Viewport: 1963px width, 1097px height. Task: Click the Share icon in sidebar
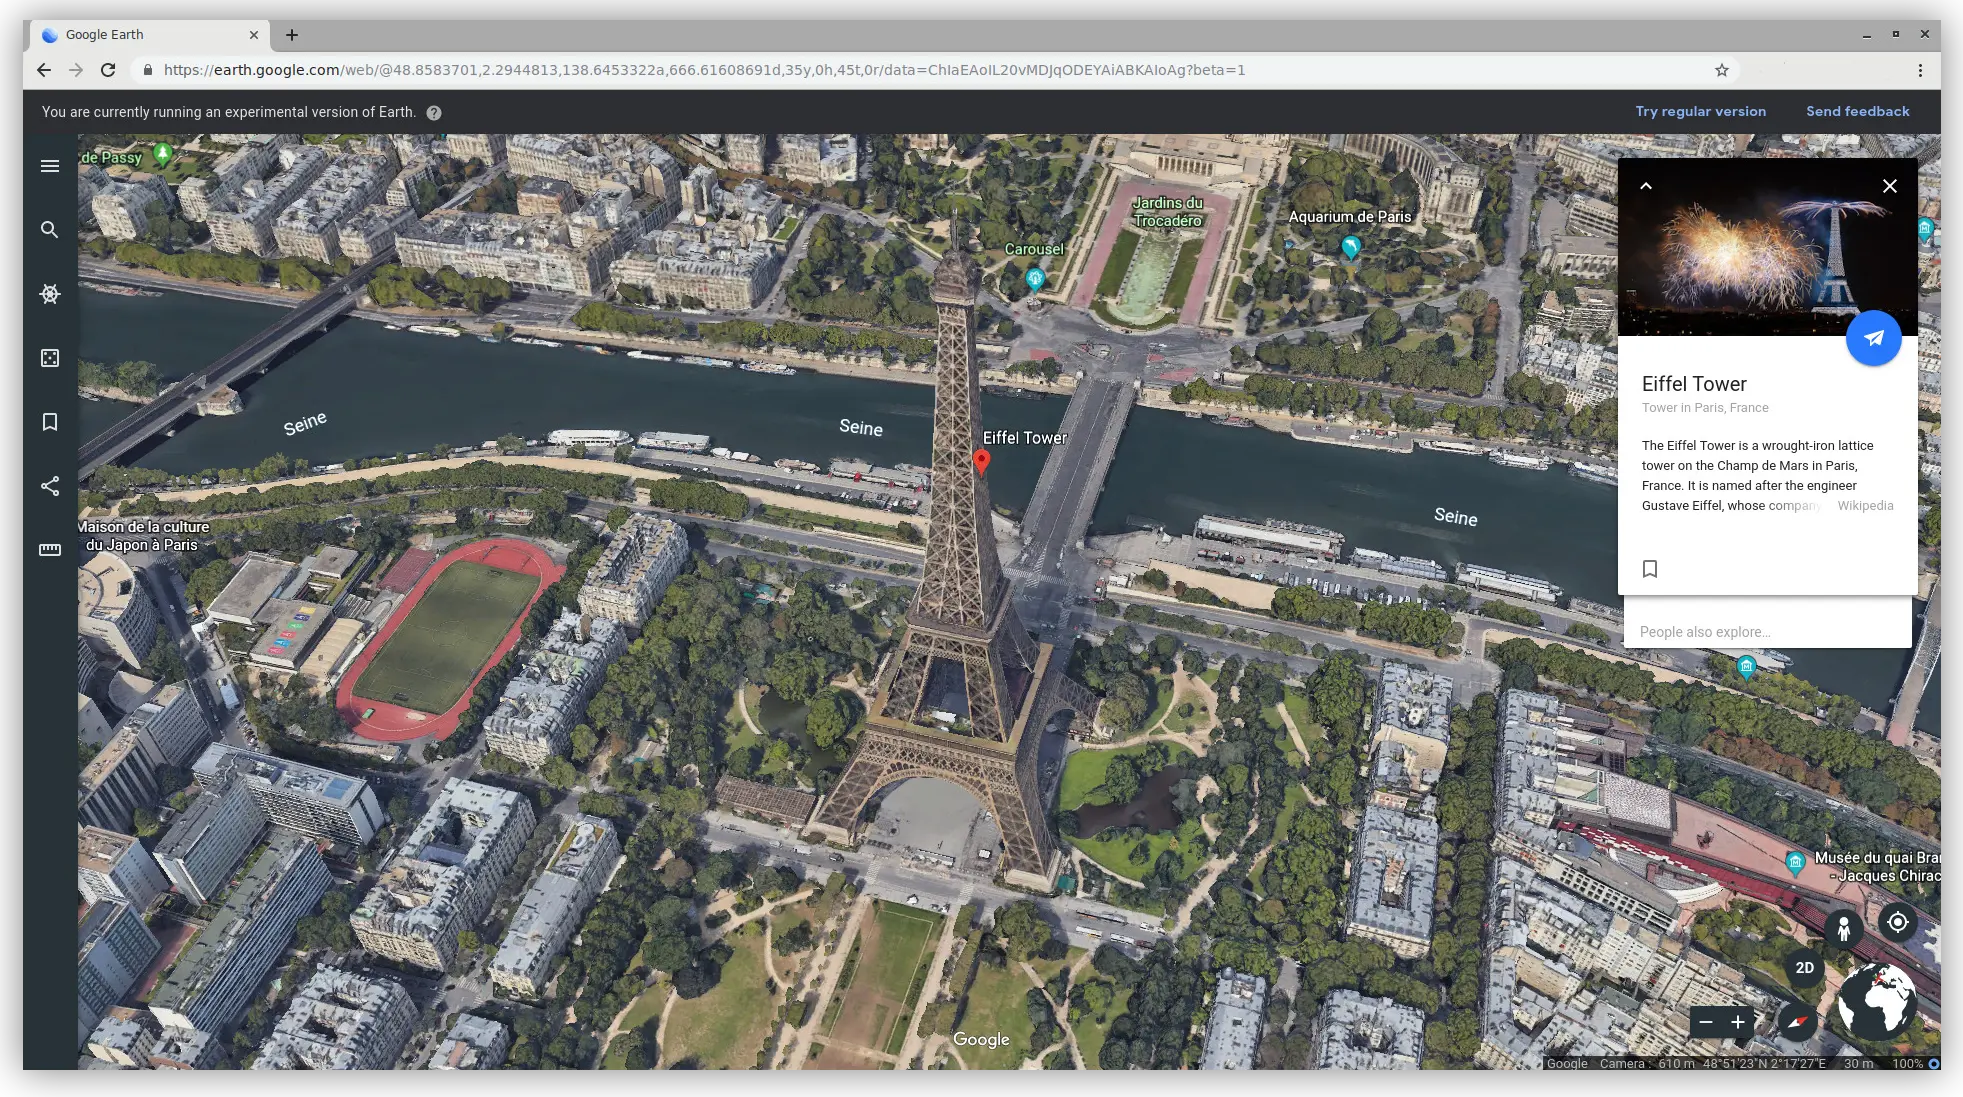tap(50, 485)
